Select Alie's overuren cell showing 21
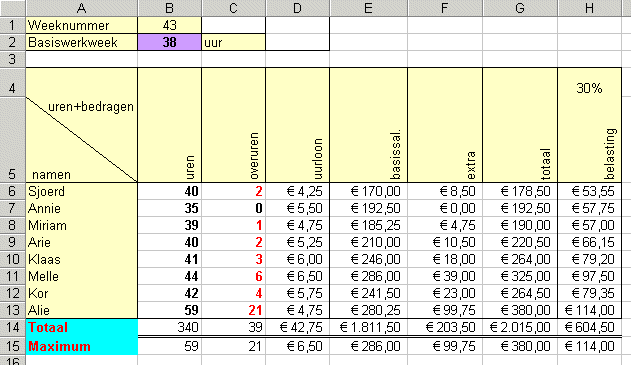 (233, 310)
